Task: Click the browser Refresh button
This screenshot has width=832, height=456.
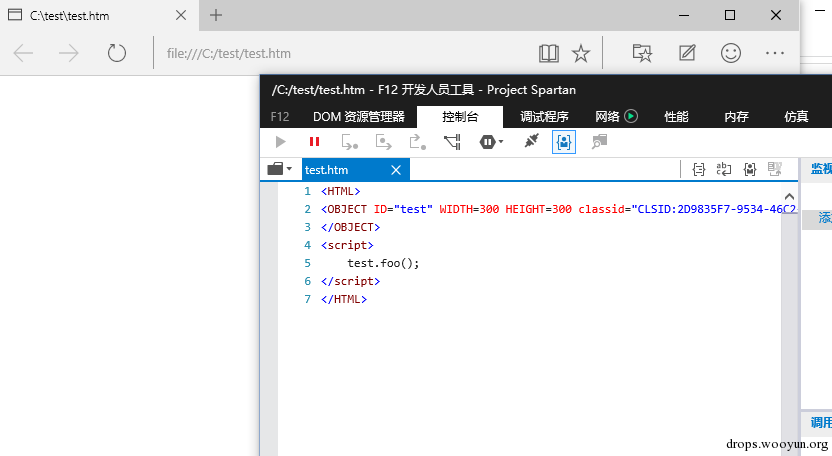Action: coord(117,53)
